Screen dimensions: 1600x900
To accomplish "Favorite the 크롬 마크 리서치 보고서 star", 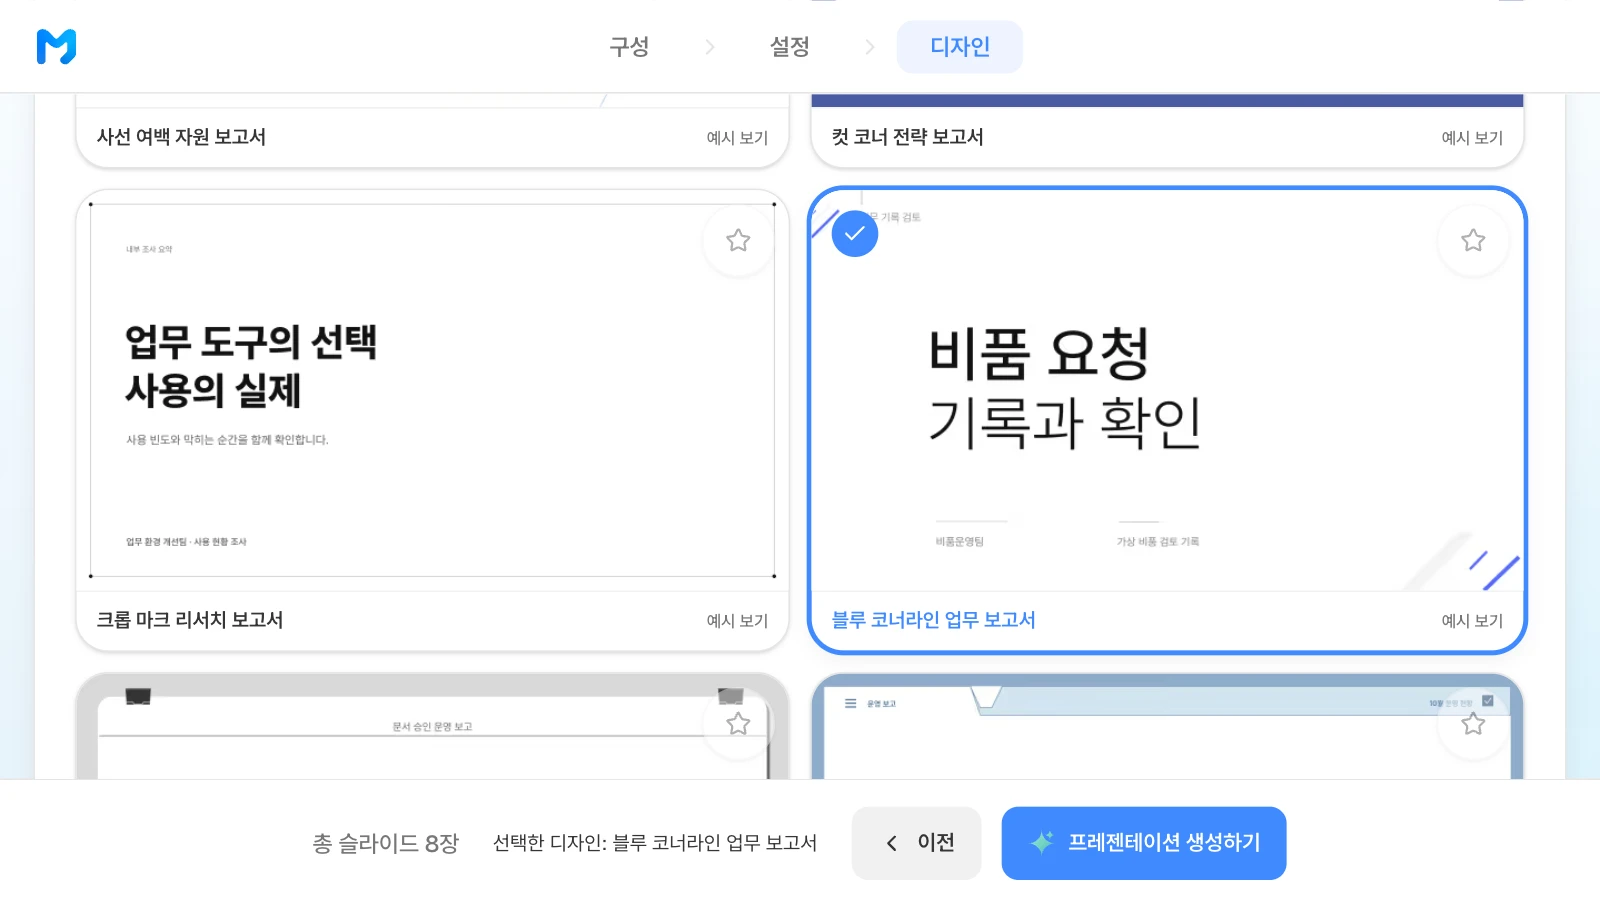I will tap(738, 240).
